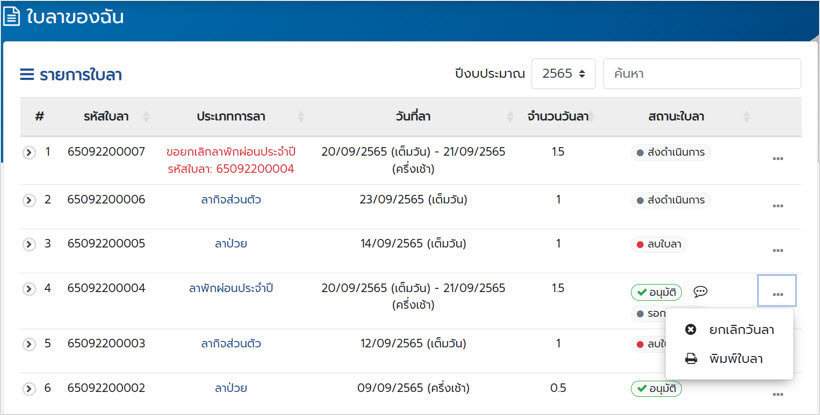820x415 pixels.
Task: Open the ลากิจส่วนตัว link in row 2
Action: pyautogui.click(x=230, y=200)
